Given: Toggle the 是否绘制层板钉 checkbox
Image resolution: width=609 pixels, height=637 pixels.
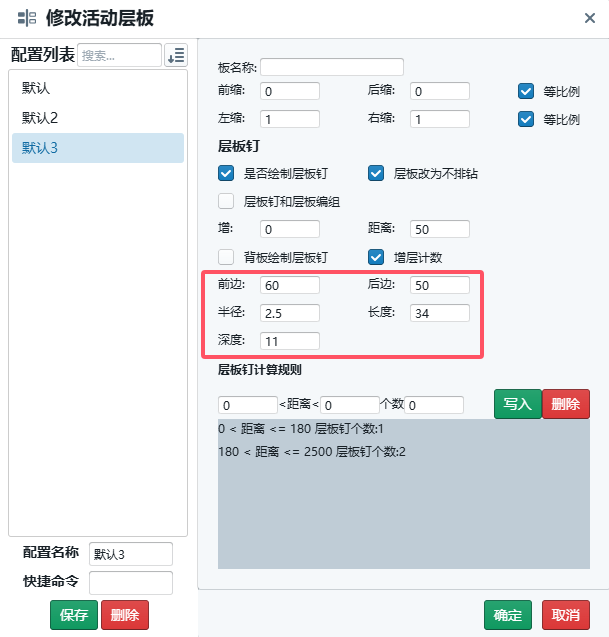Looking at the screenshot, I should click(226, 173).
